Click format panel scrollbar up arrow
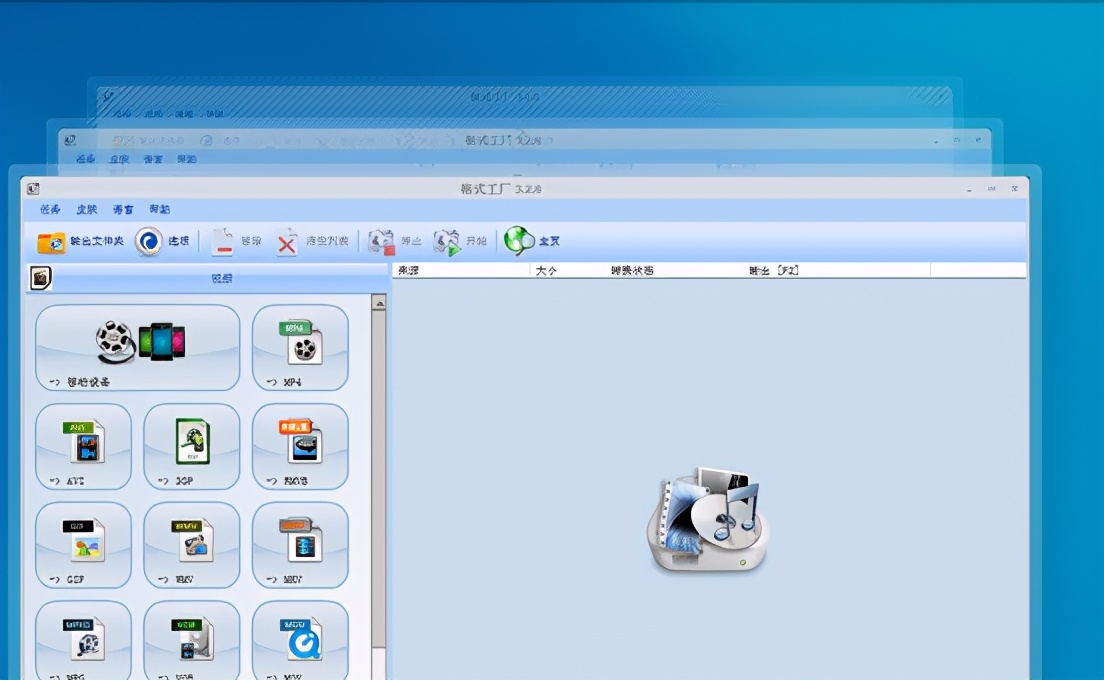 (x=379, y=302)
